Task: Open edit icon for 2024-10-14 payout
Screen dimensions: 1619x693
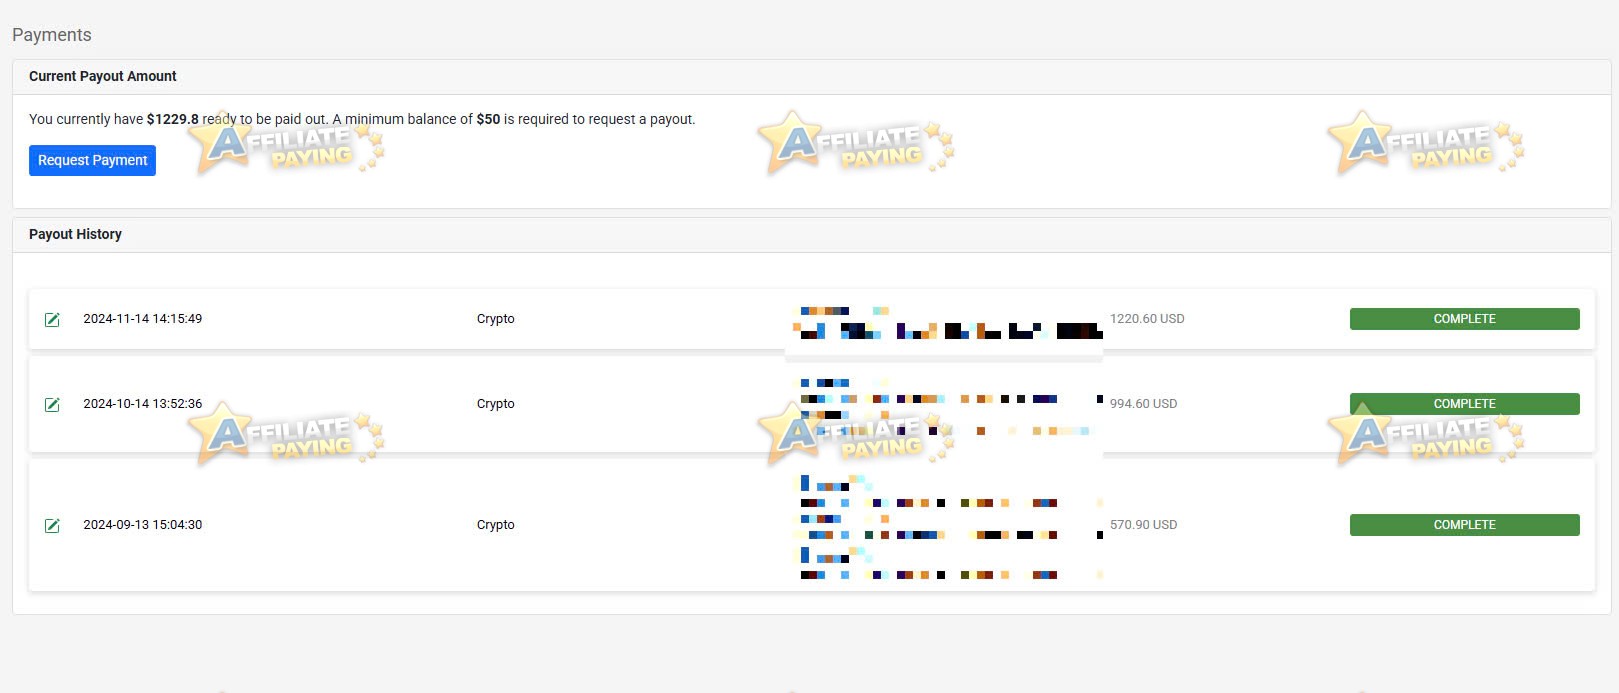Action: coord(52,404)
